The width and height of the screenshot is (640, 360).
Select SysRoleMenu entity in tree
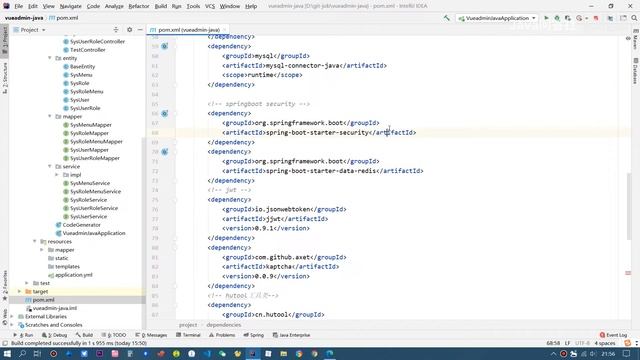click(83, 91)
